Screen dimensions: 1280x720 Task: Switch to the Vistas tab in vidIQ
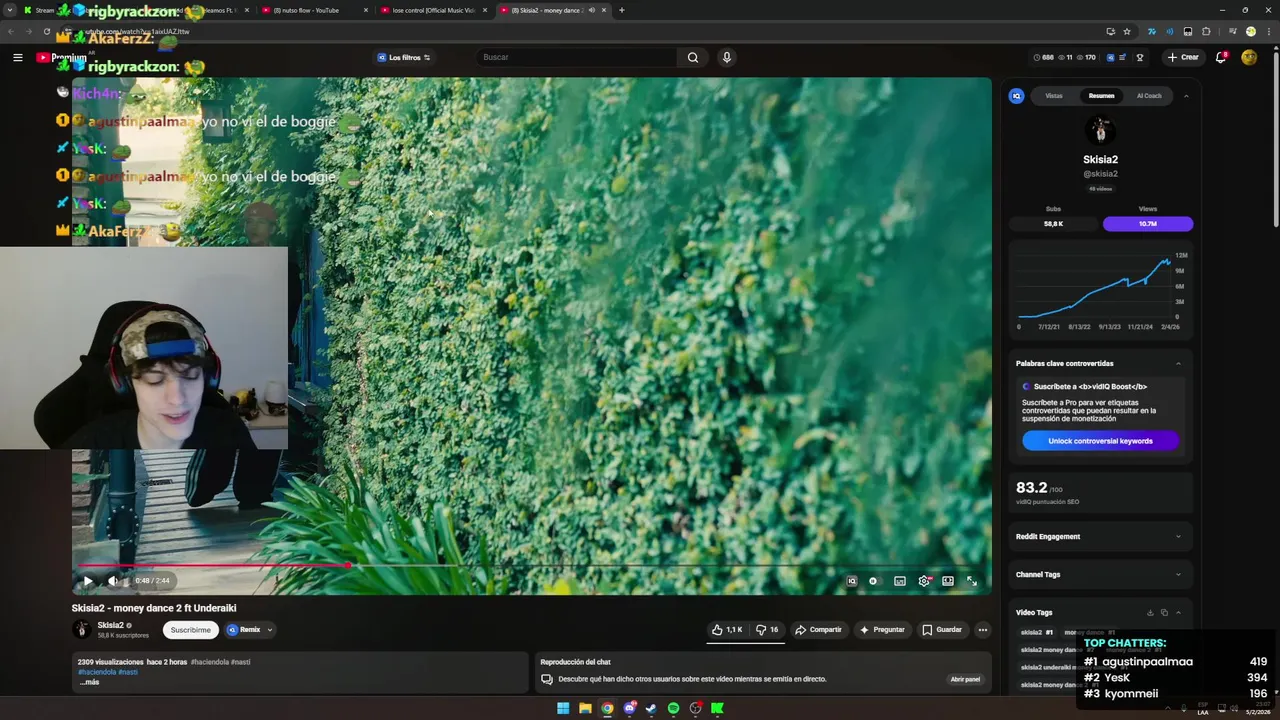tap(1054, 96)
